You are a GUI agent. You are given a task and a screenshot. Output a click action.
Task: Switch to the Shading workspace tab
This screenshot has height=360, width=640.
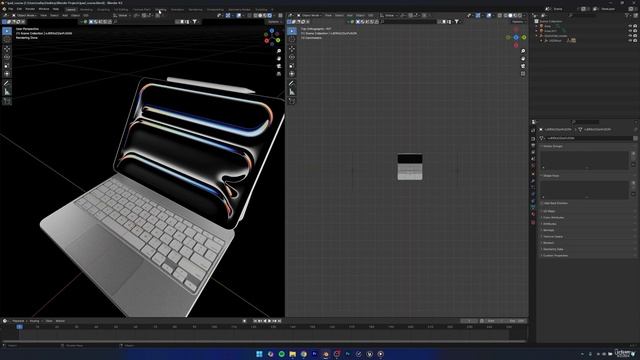tap(161, 9)
